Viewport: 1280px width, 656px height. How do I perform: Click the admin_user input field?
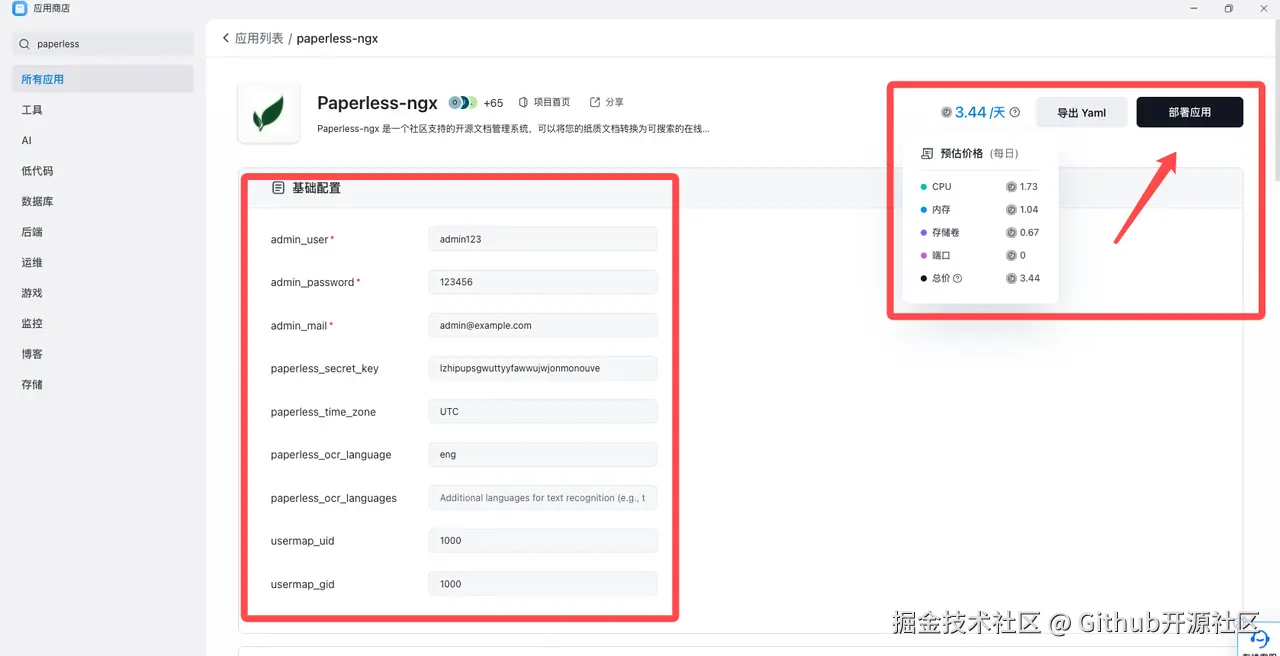coord(542,239)
